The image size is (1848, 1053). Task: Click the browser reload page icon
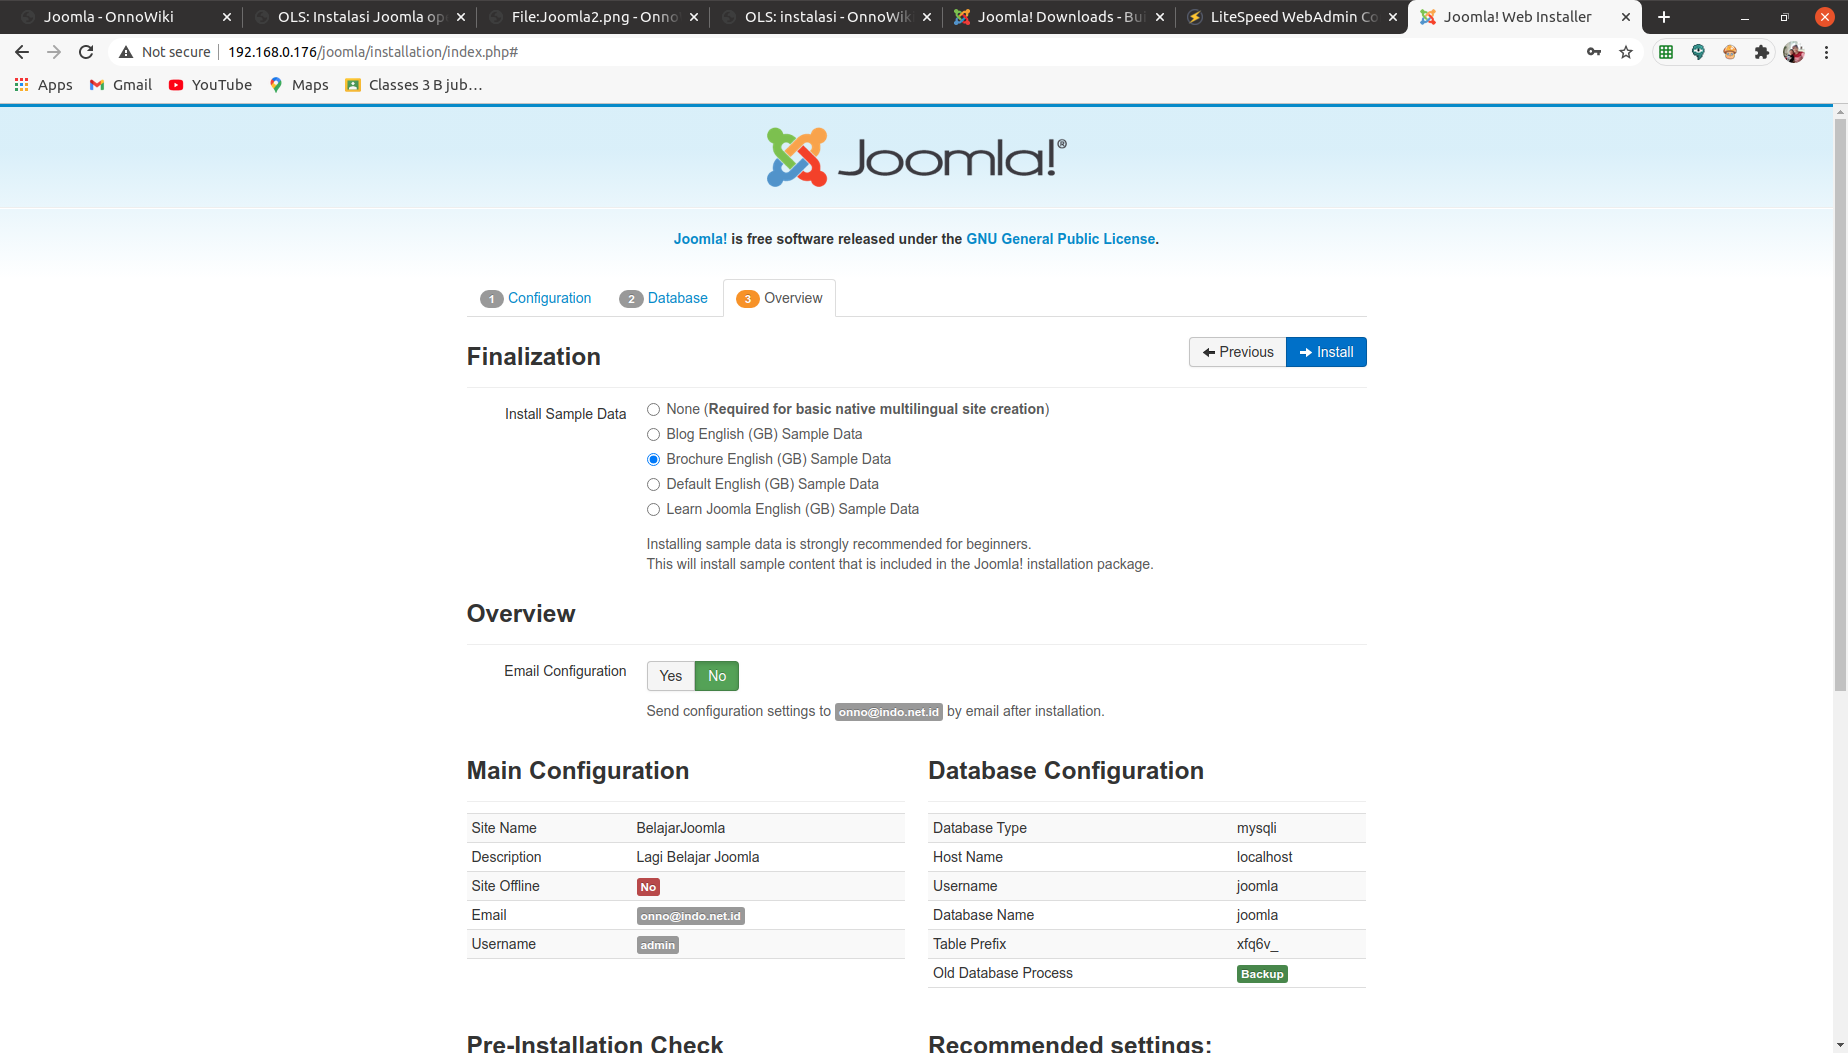coord(86,52)
